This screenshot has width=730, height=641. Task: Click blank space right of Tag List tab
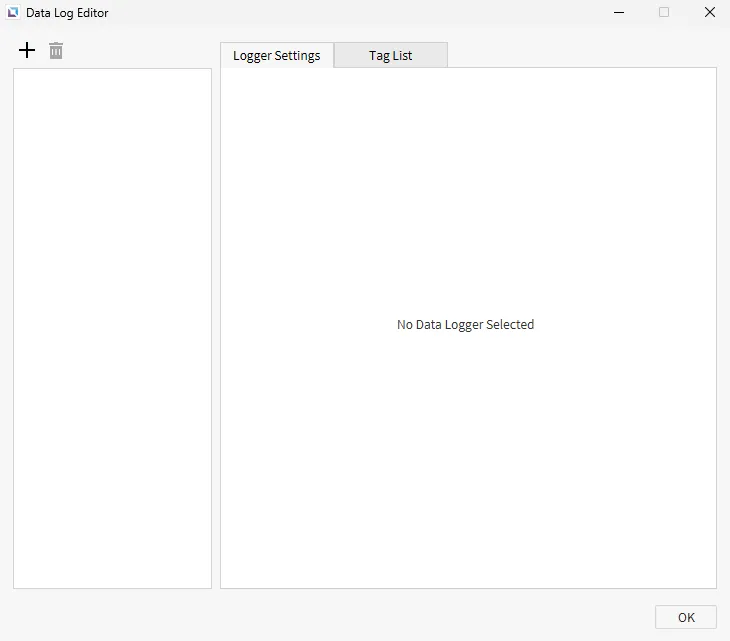580,54
